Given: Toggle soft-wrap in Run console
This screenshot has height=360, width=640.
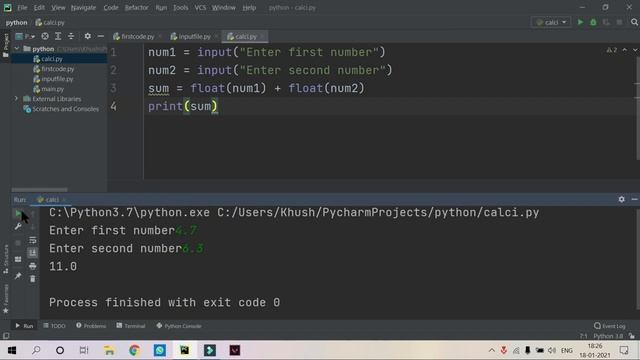Looking at the screenshot, I should pos(33,240).
